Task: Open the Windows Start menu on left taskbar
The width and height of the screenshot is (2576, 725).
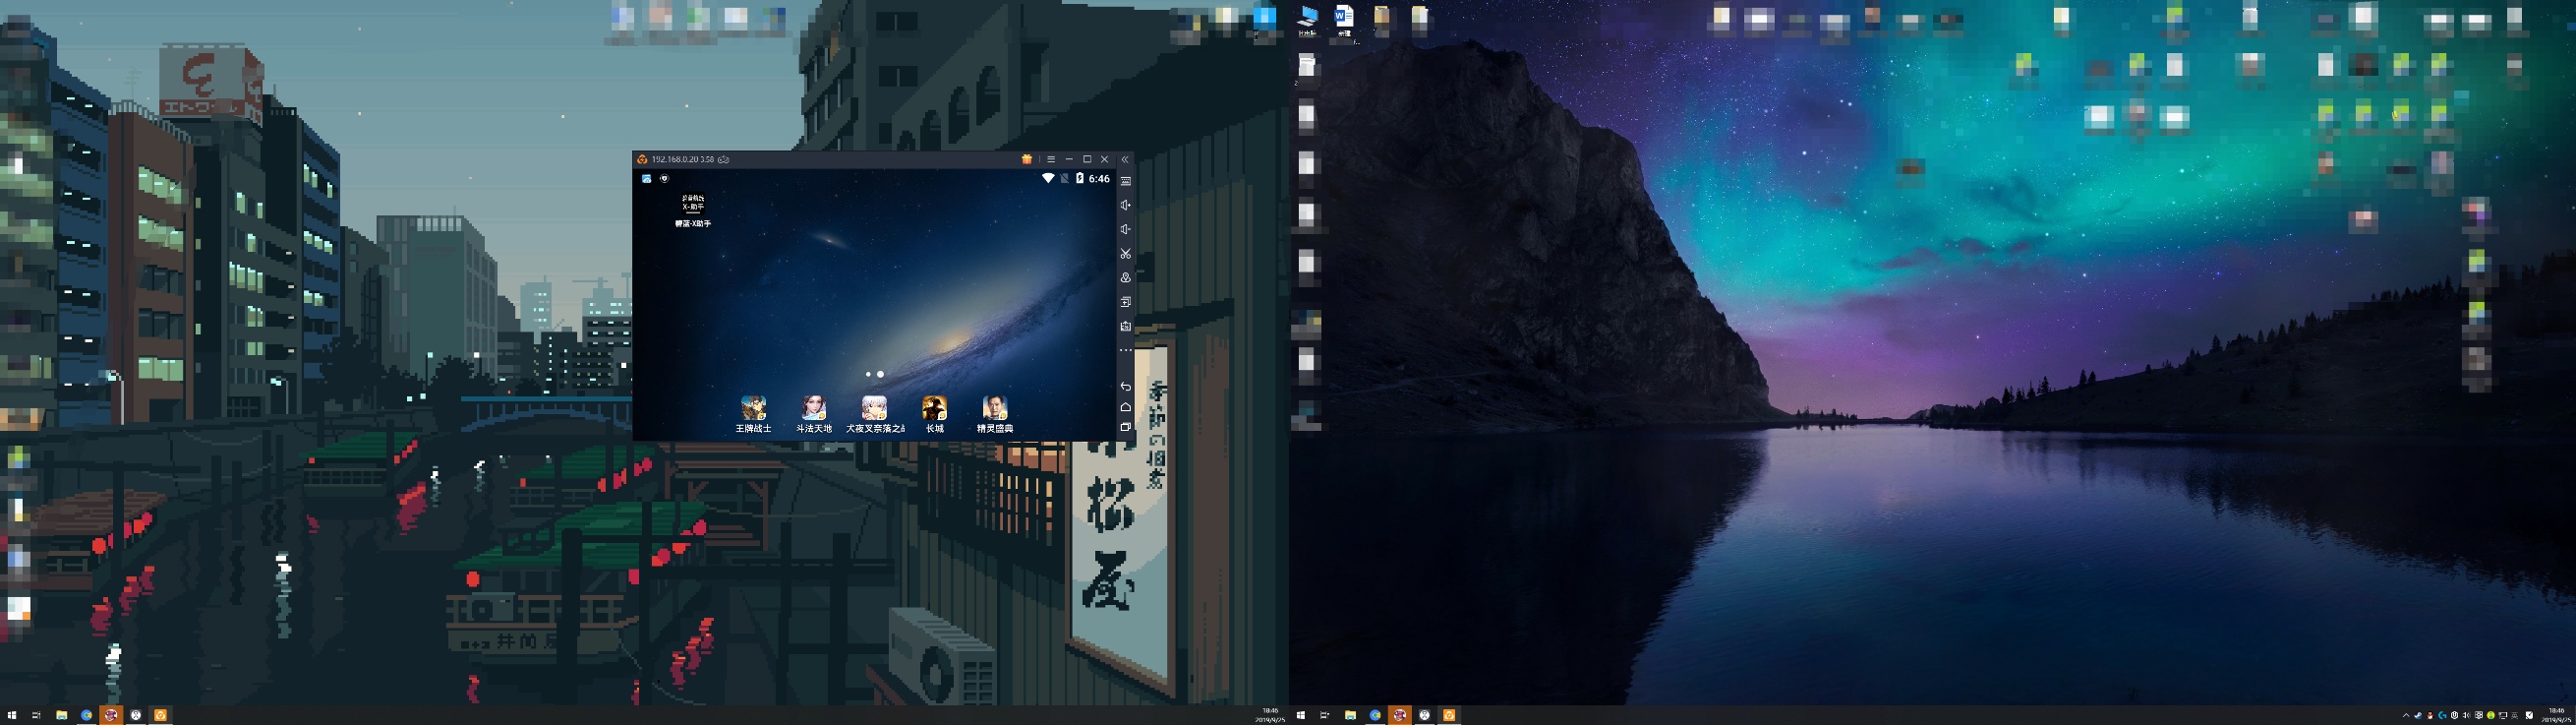Action: pyautogui.click(x=12, y=715)
